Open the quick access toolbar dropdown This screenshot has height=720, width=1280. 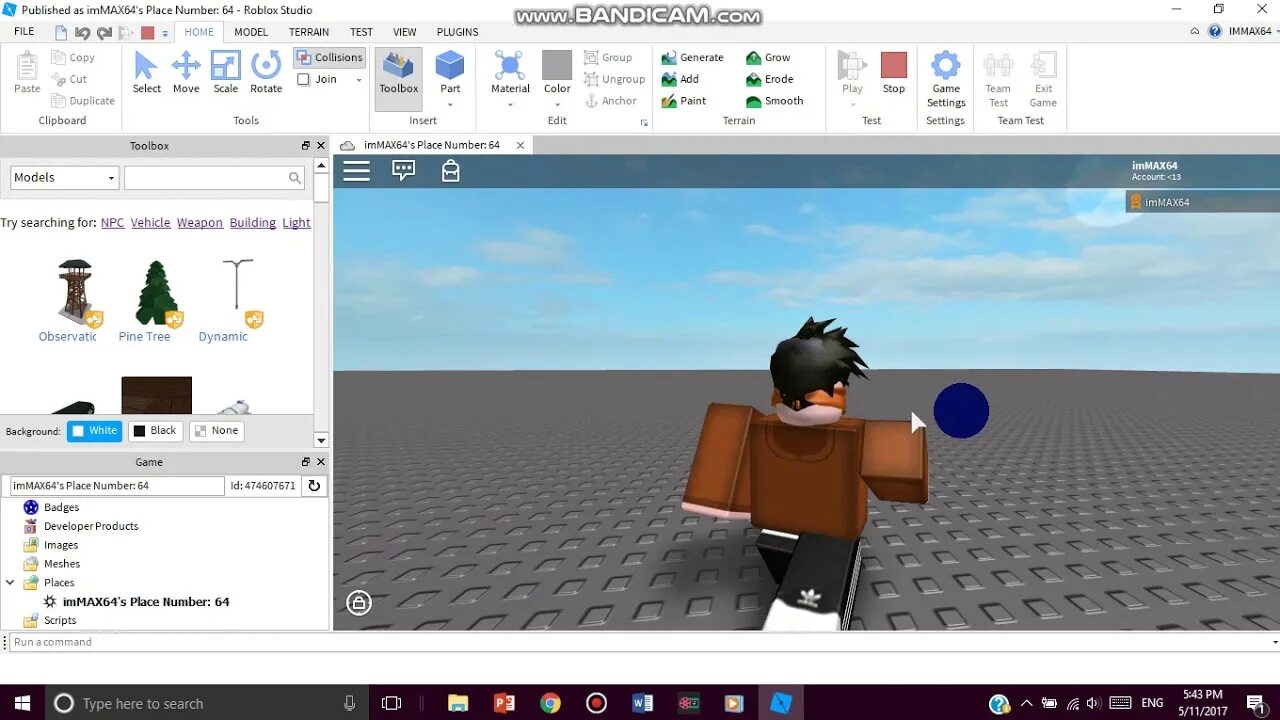[x=165, y=34]
